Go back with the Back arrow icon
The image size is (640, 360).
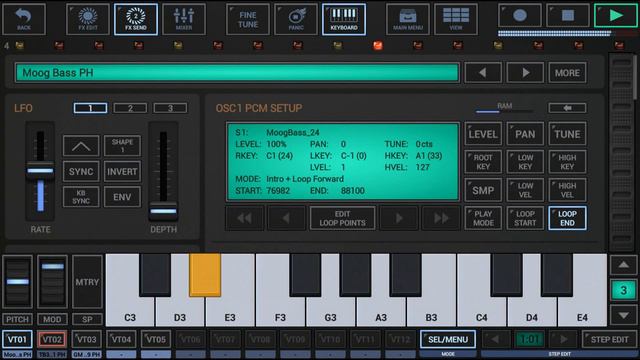click(24, 19)
